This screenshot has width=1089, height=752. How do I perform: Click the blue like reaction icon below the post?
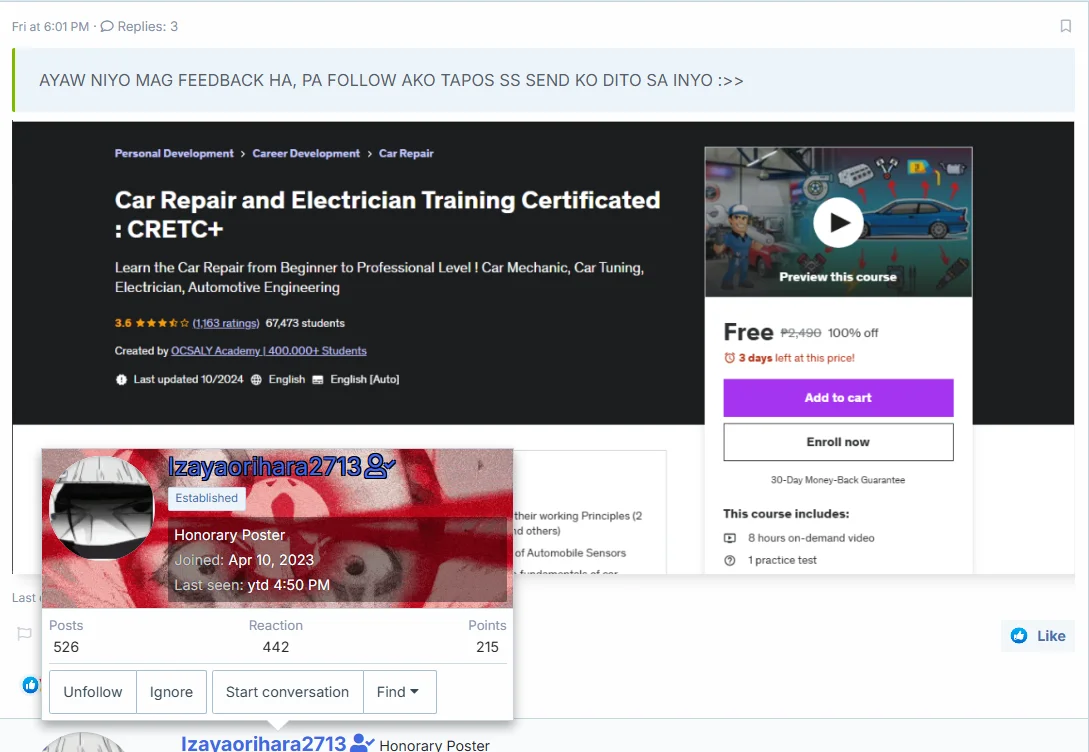31,685
